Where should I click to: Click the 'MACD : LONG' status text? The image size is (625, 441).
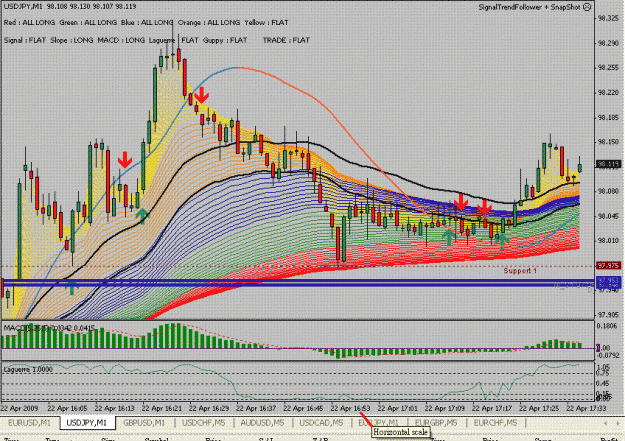pyautogui.click(x=121, y=40)
